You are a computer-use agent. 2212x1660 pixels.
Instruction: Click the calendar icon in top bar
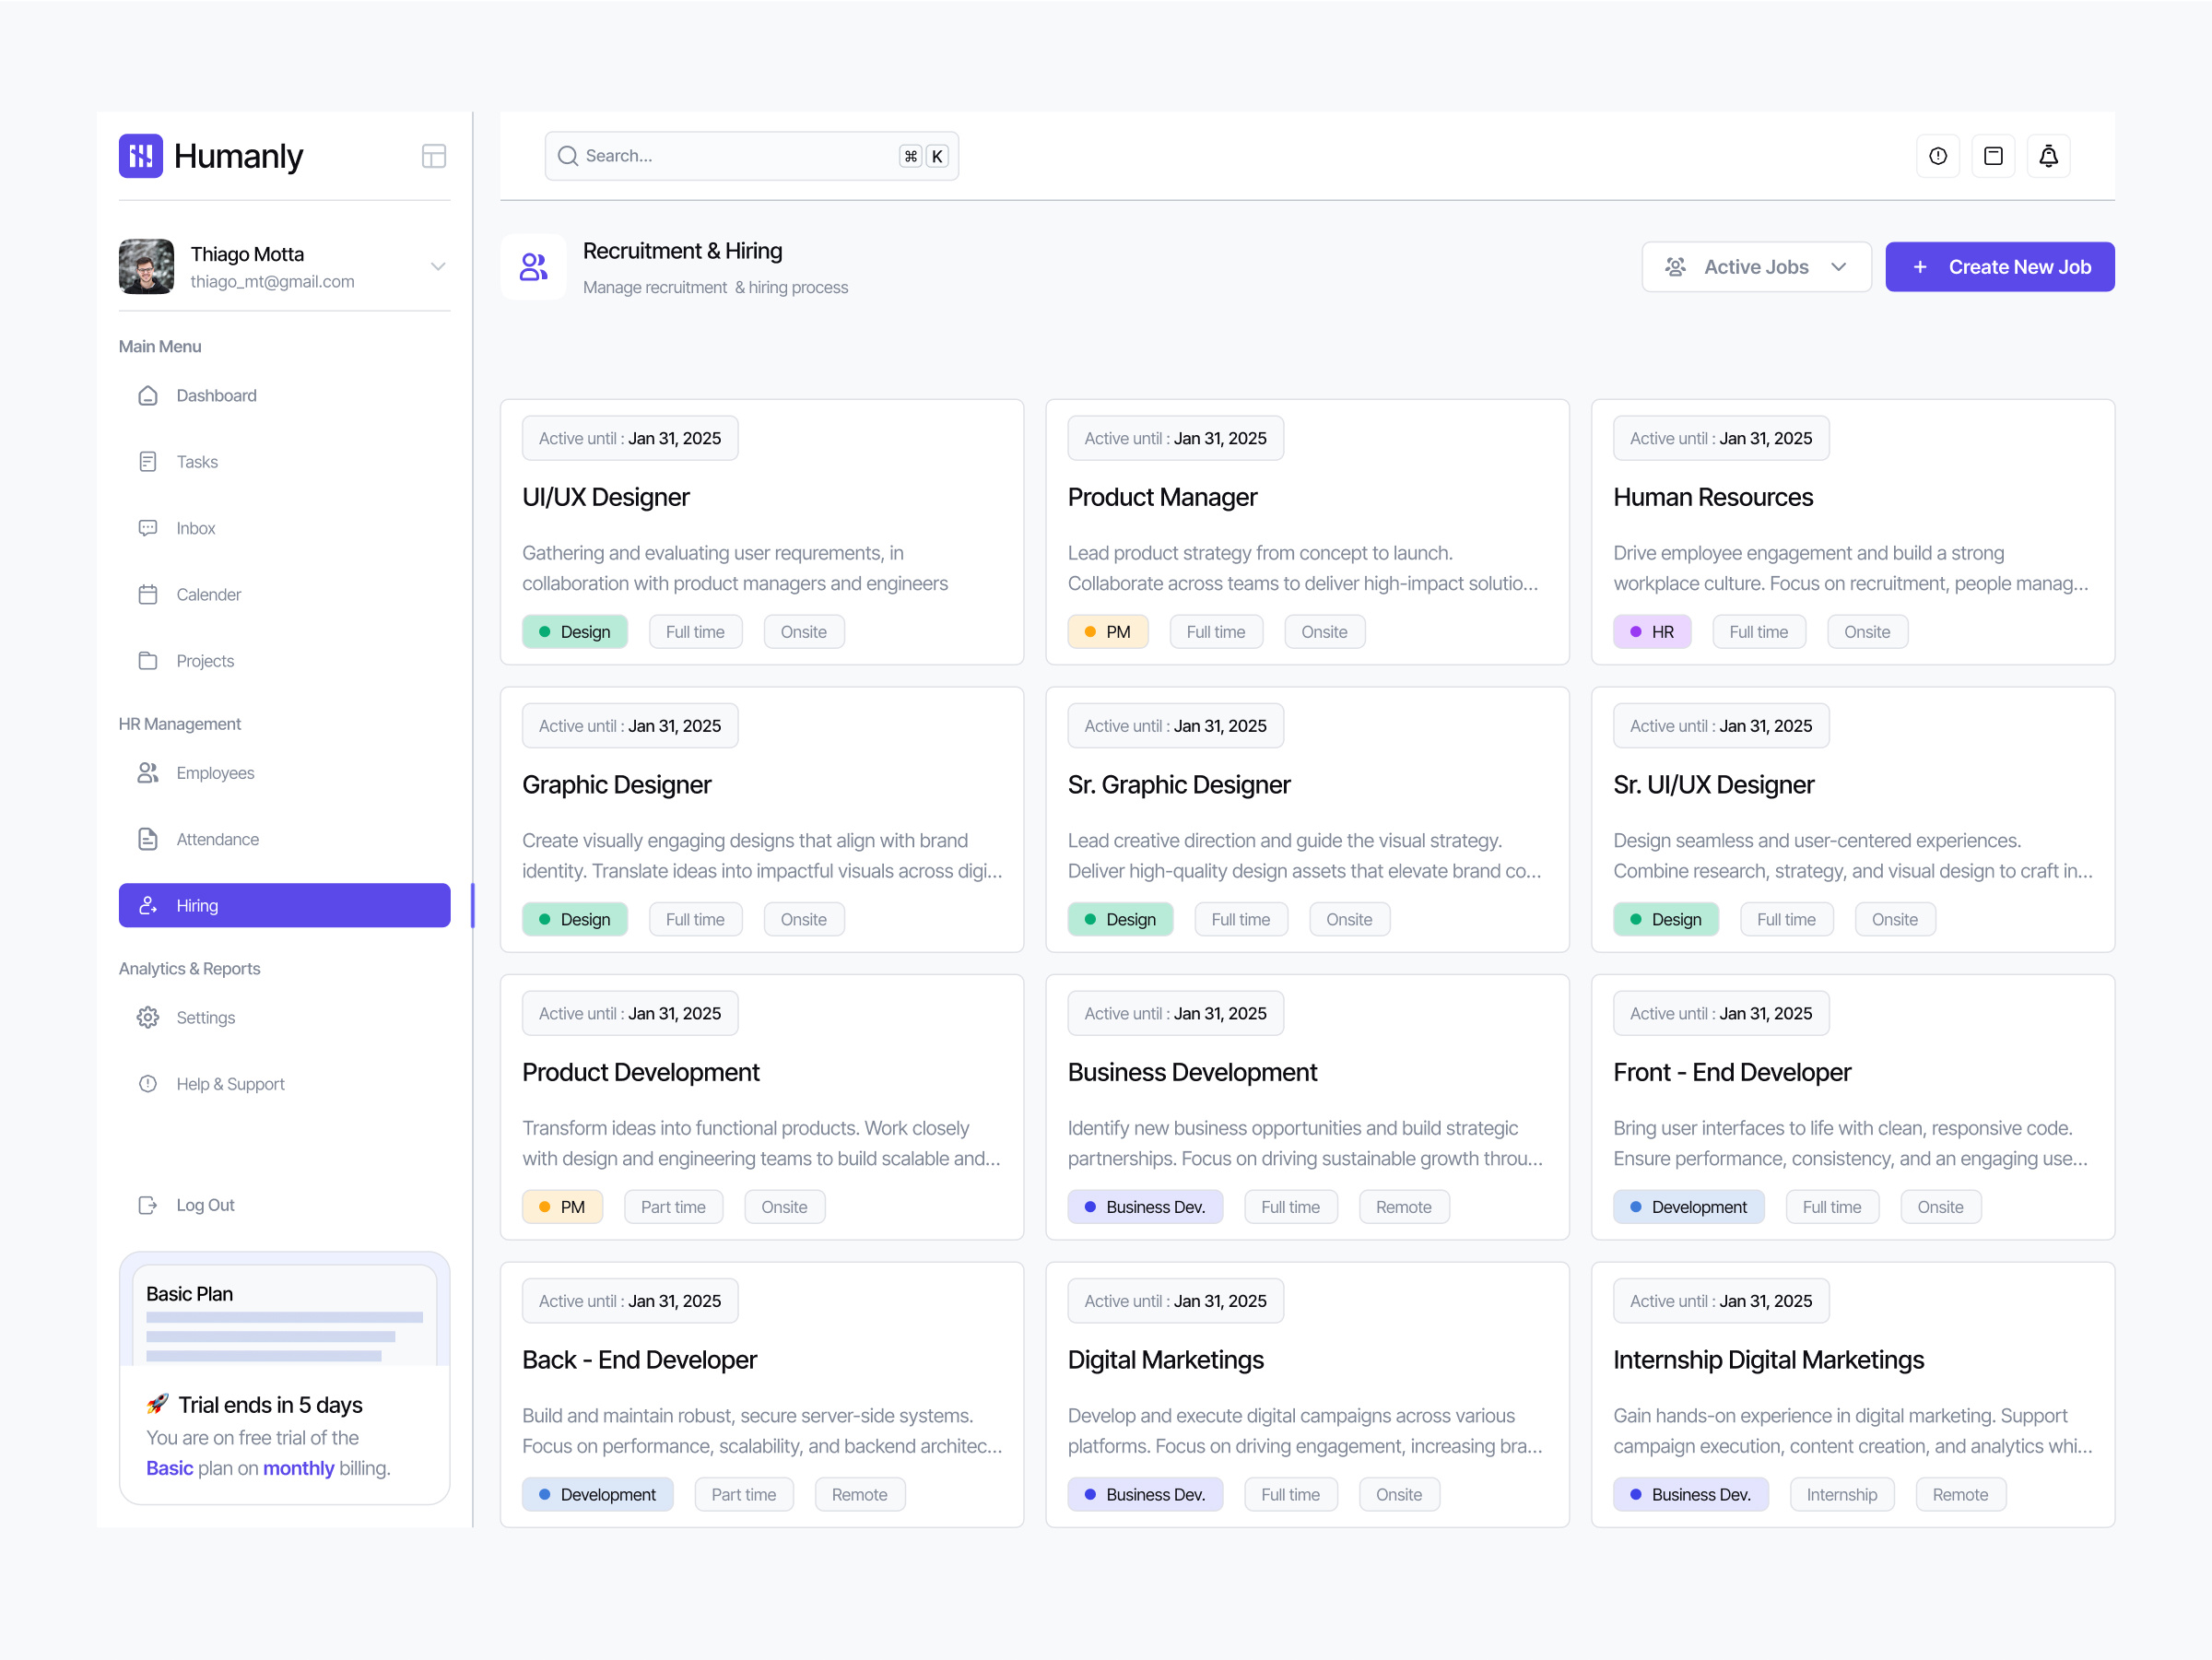click(1993, 156)
